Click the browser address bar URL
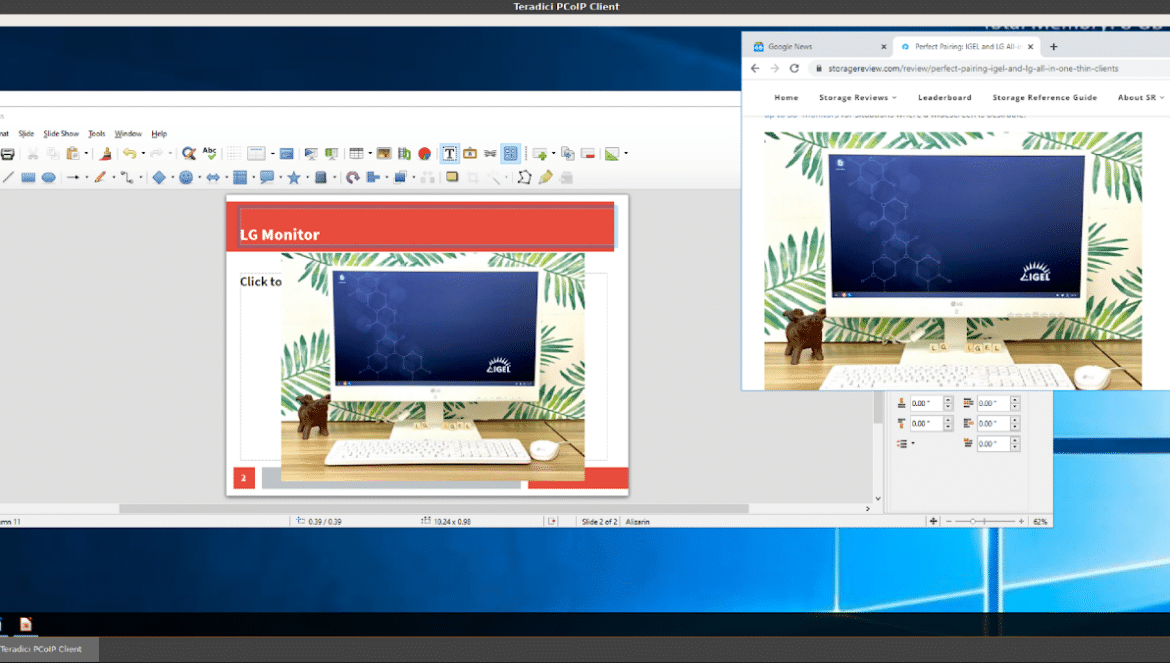 pos(973,69)
